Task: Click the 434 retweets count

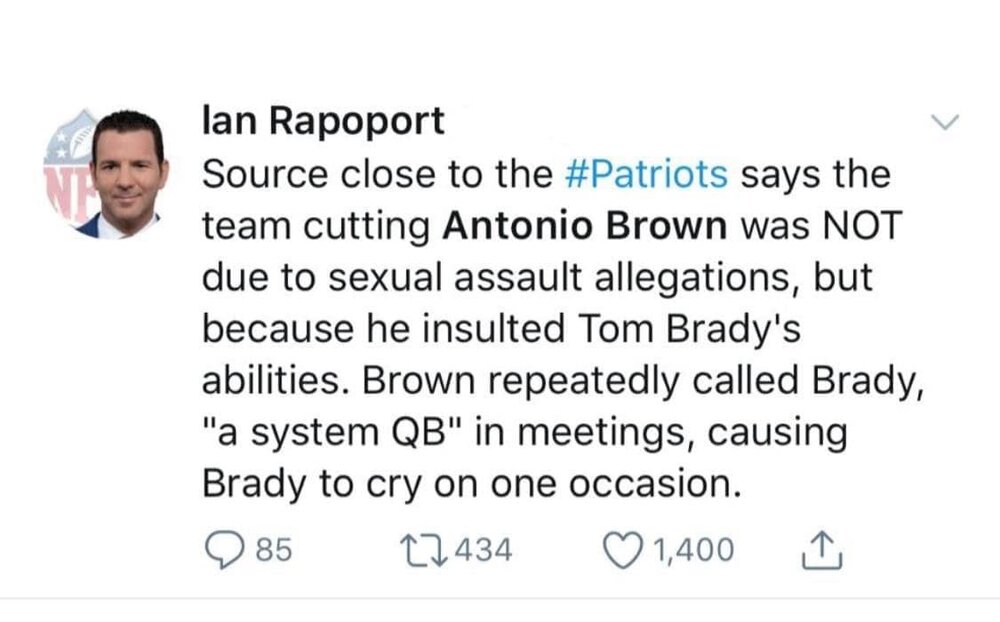Action: click(483, 550)
